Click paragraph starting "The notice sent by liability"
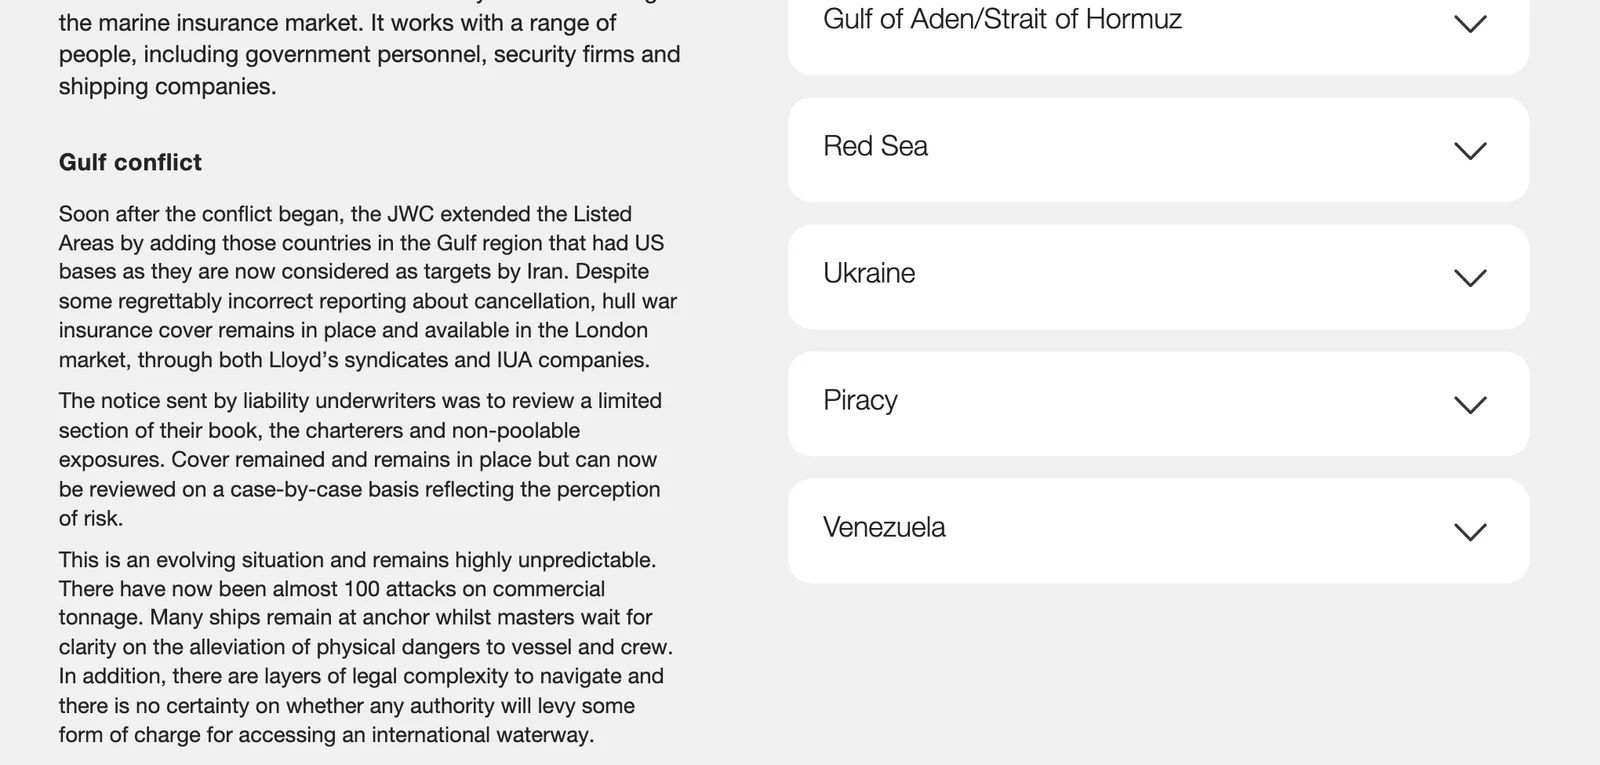The width and height of the screenshot is (1600, 765). [x=360, y=460]
